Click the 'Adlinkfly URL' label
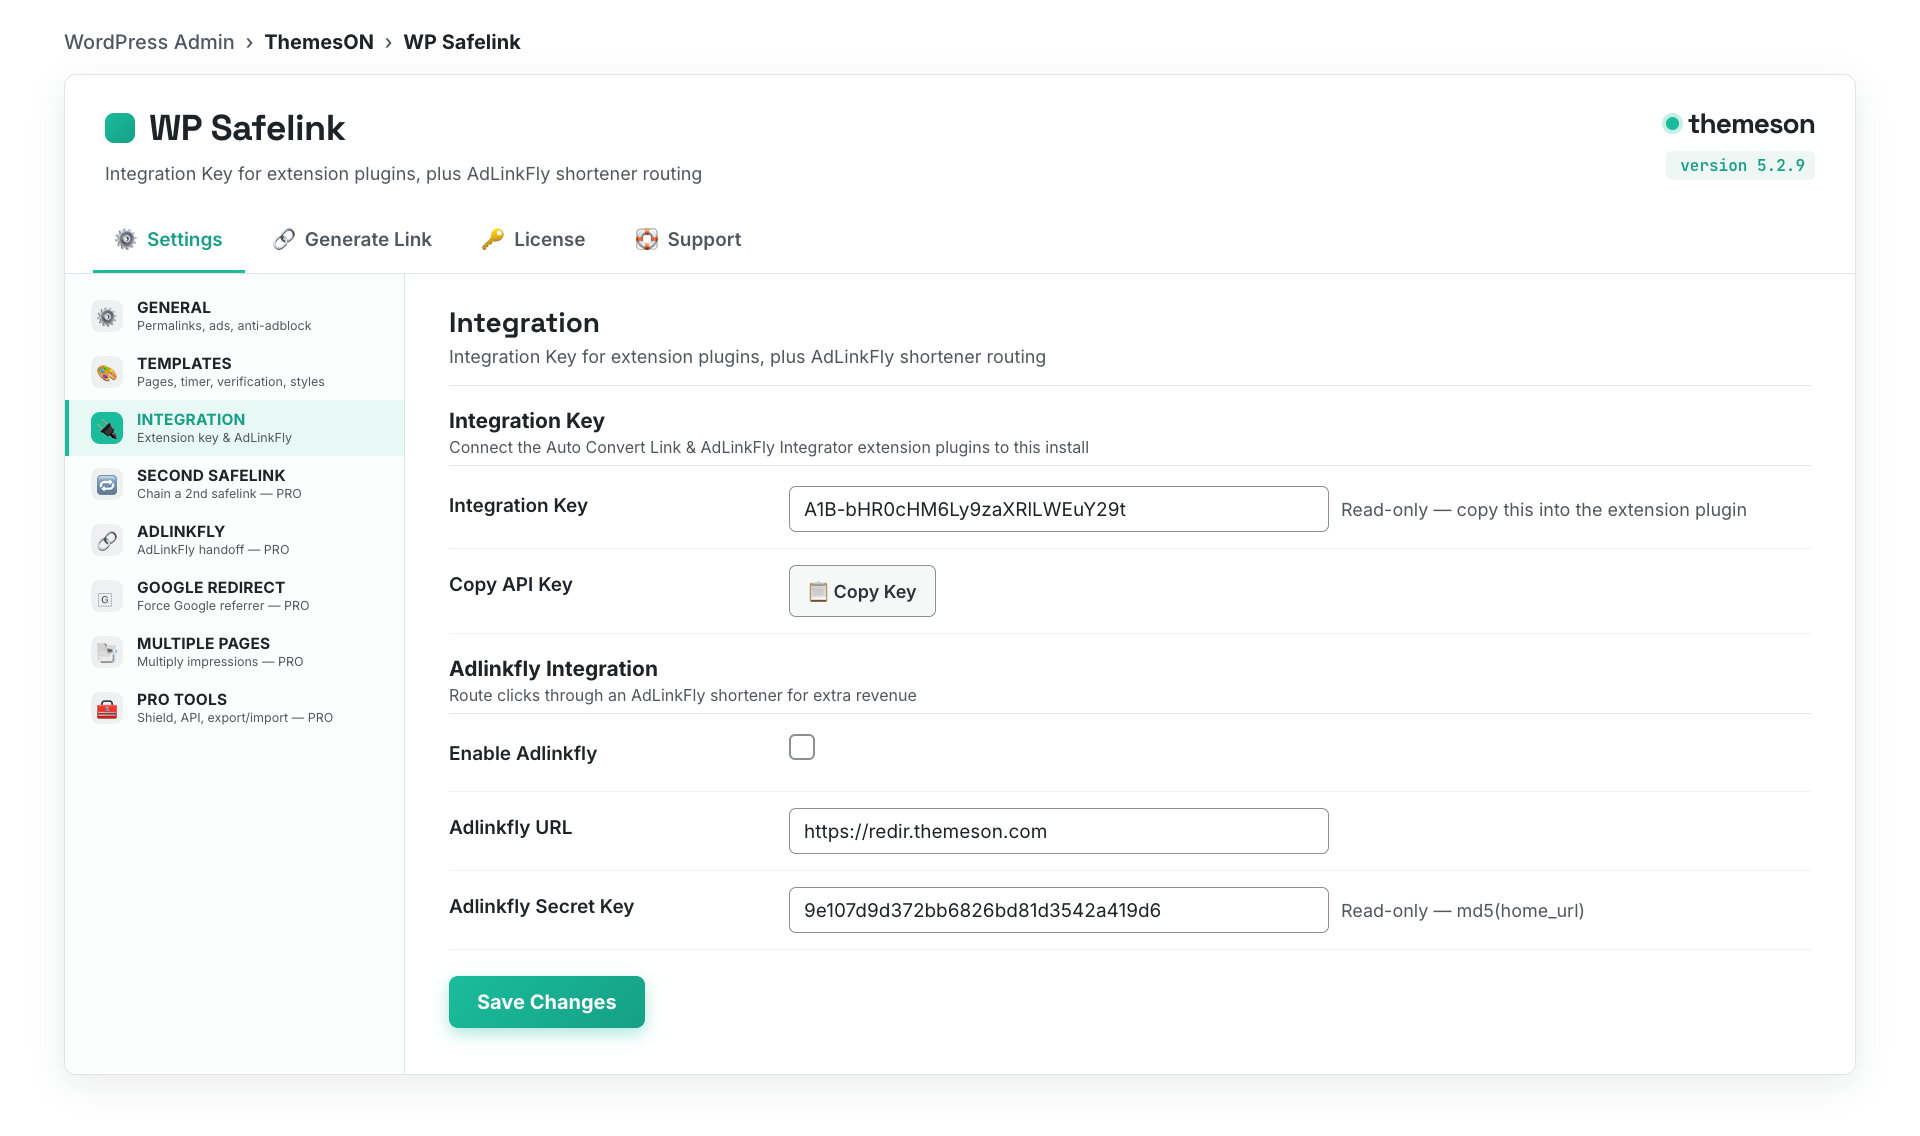 (510, 827)
